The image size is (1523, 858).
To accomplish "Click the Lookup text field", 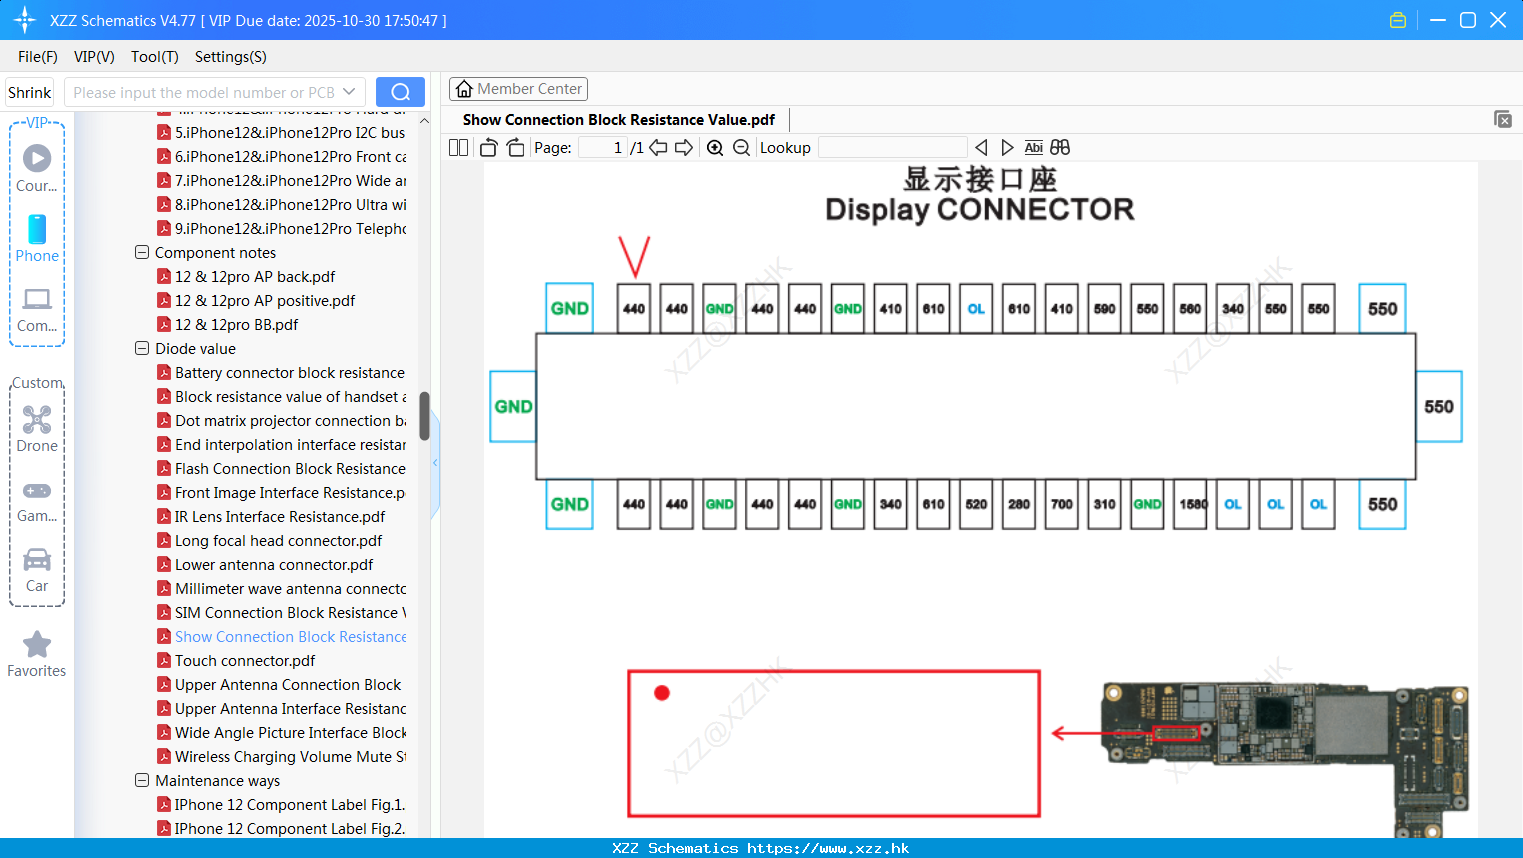I will click(892, 148).
